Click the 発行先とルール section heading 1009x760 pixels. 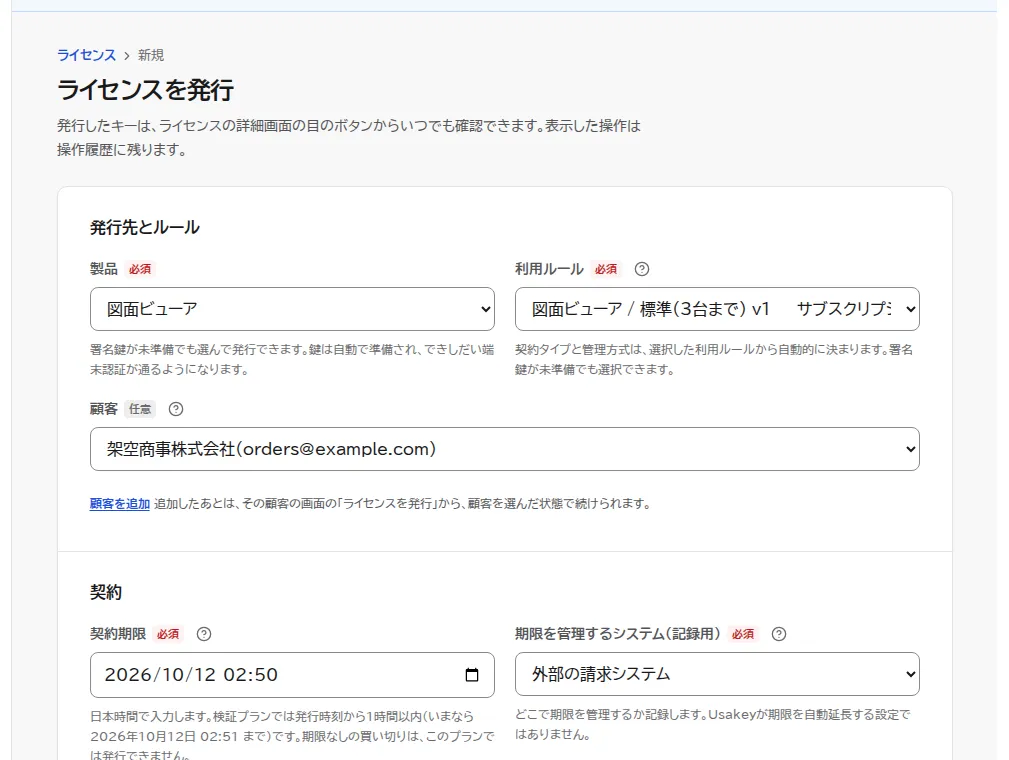click(145, 227)
